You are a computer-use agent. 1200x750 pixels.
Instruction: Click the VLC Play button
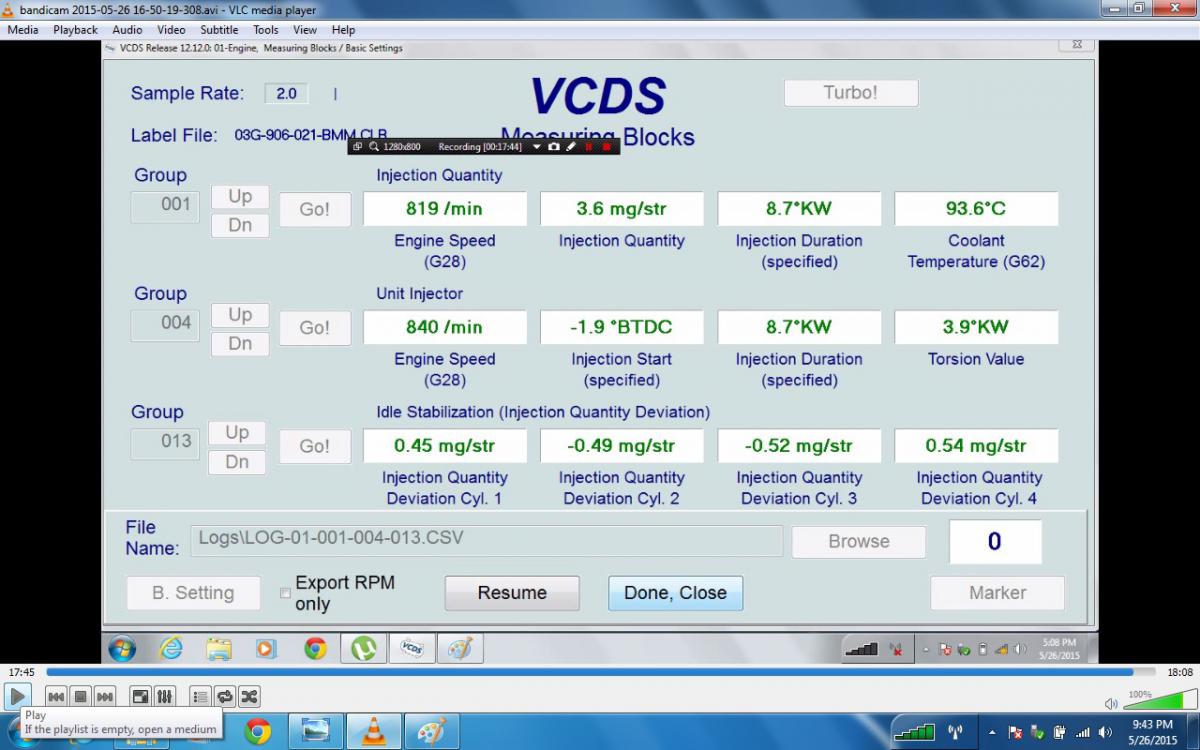[x=17, y=696]
